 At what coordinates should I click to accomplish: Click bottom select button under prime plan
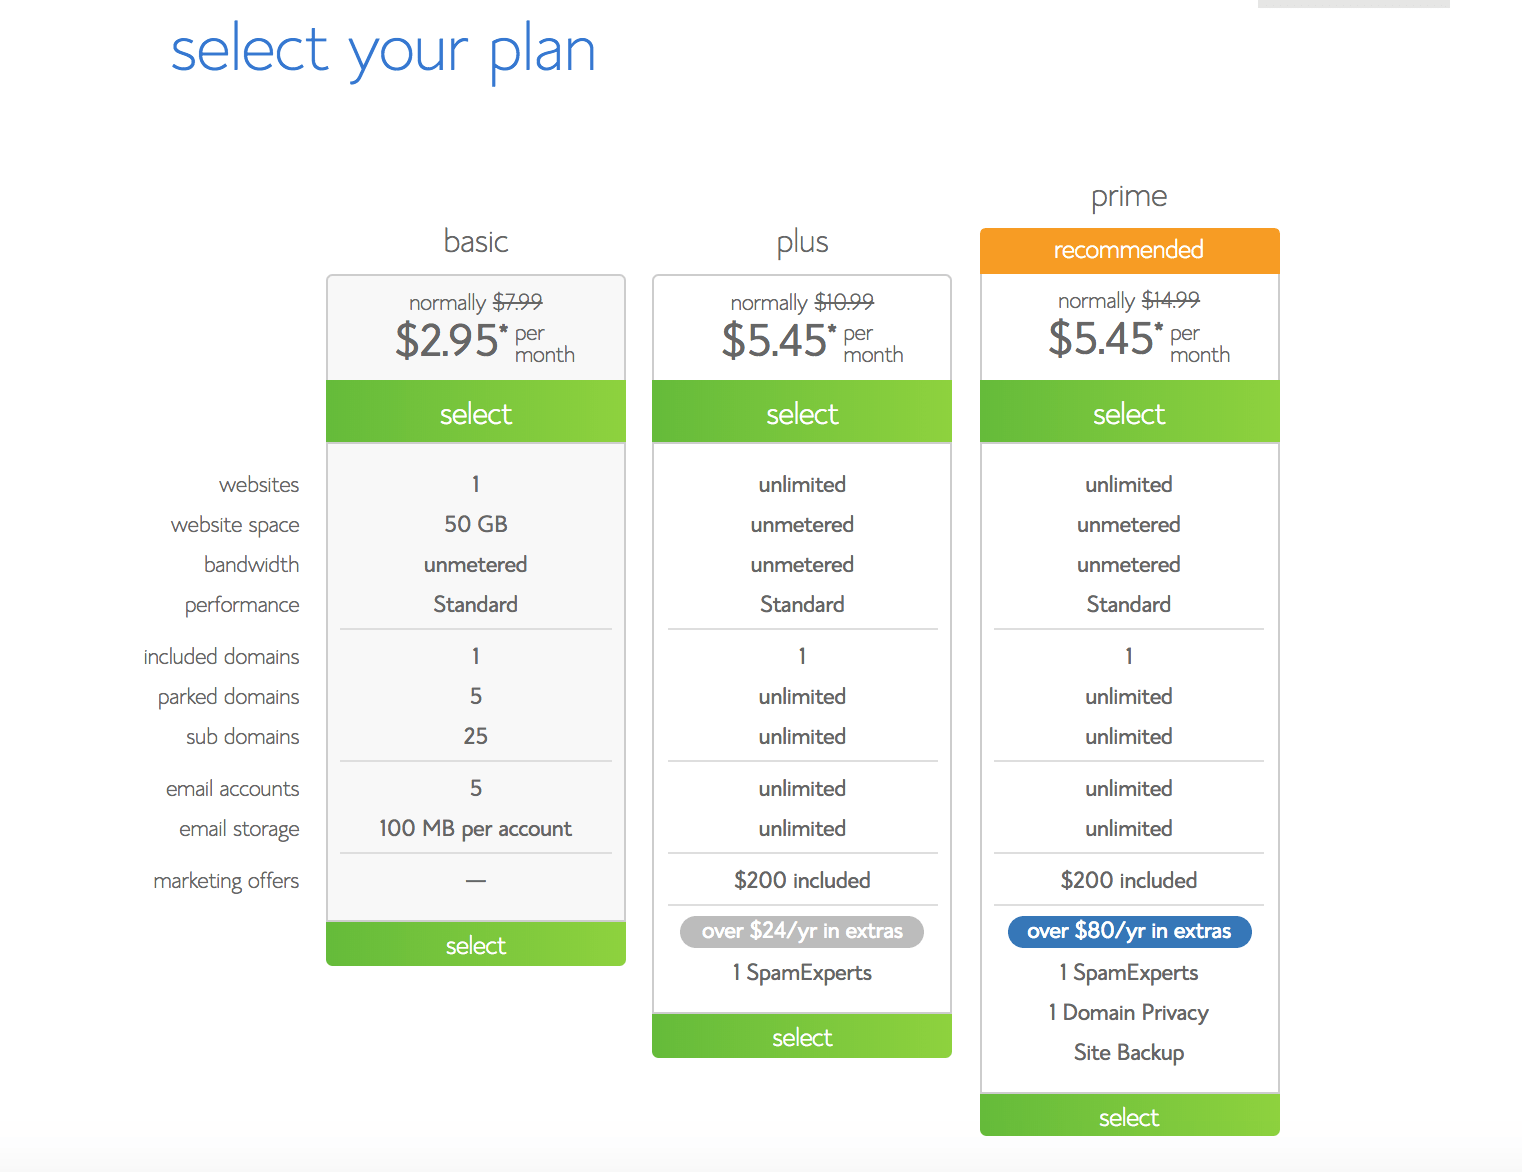[1130, 1115]
